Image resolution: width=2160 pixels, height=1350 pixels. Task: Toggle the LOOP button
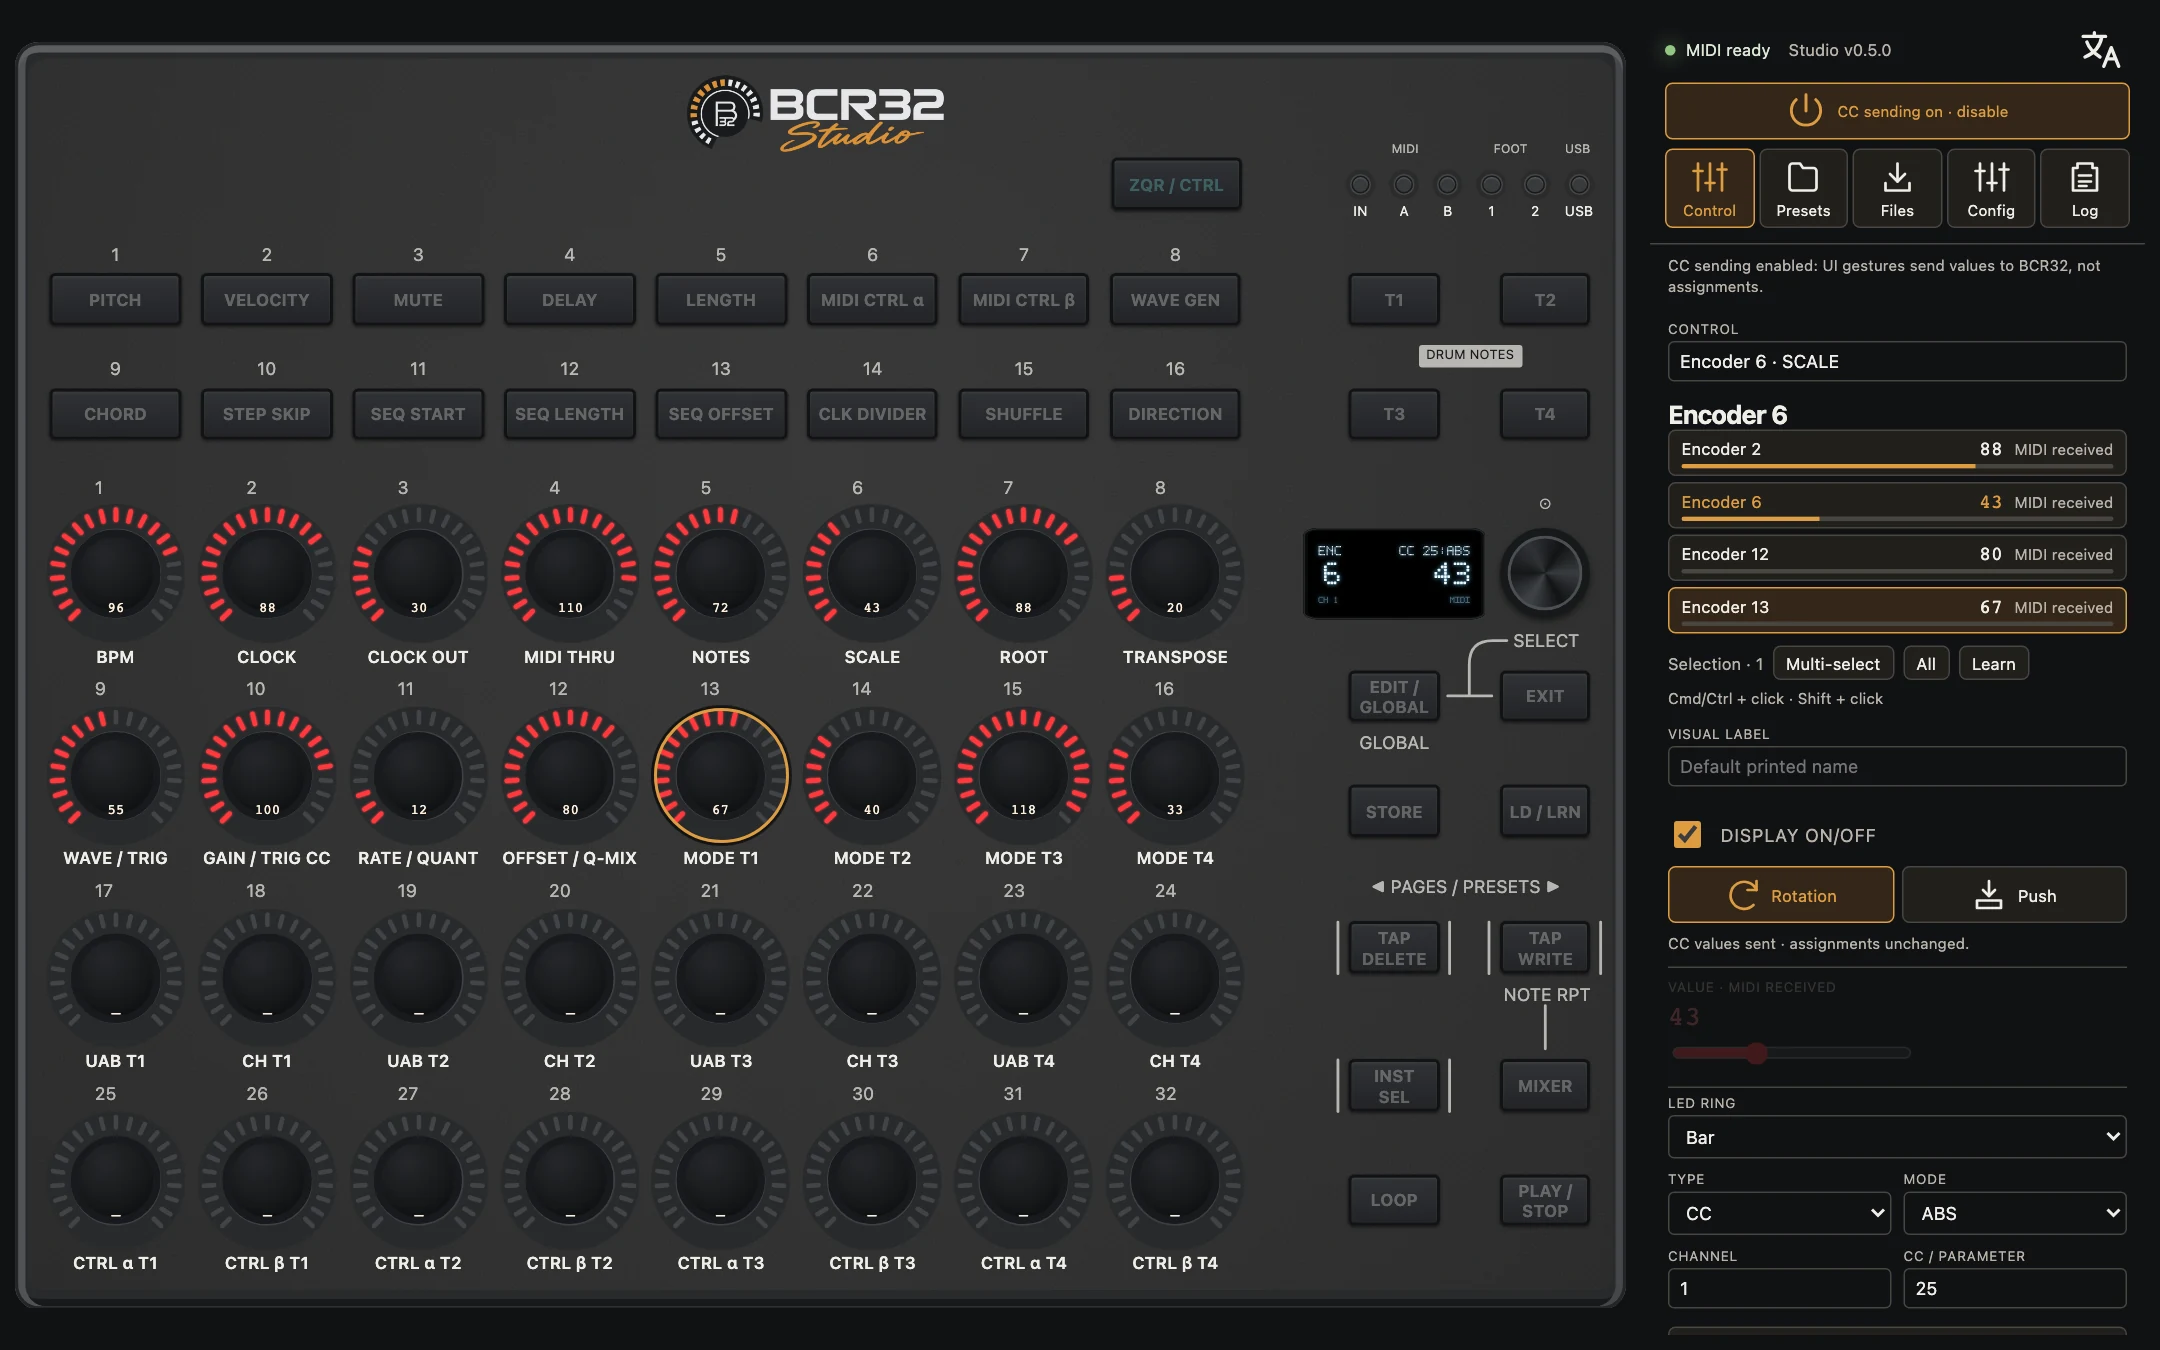click(x=1394, y=1200)
